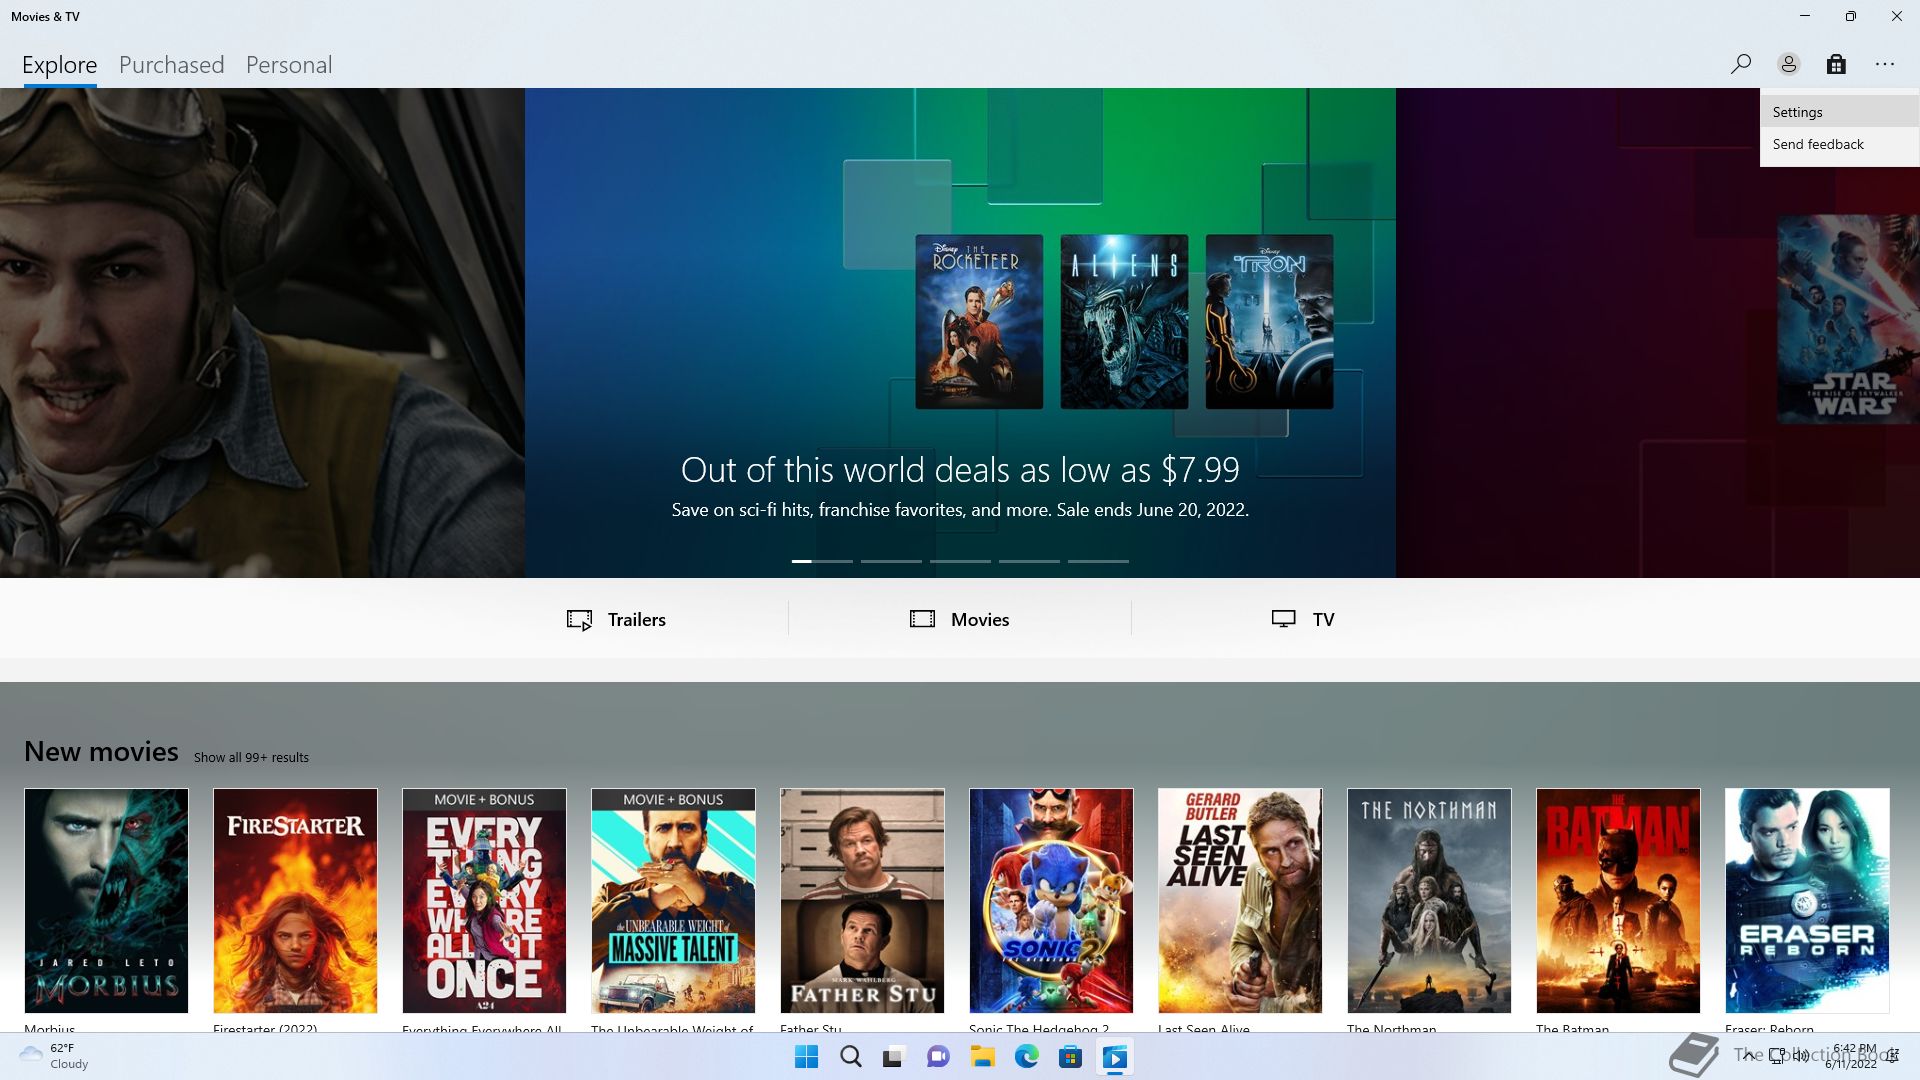
Task: Open the Movies category button
Action: coord(959,619)
